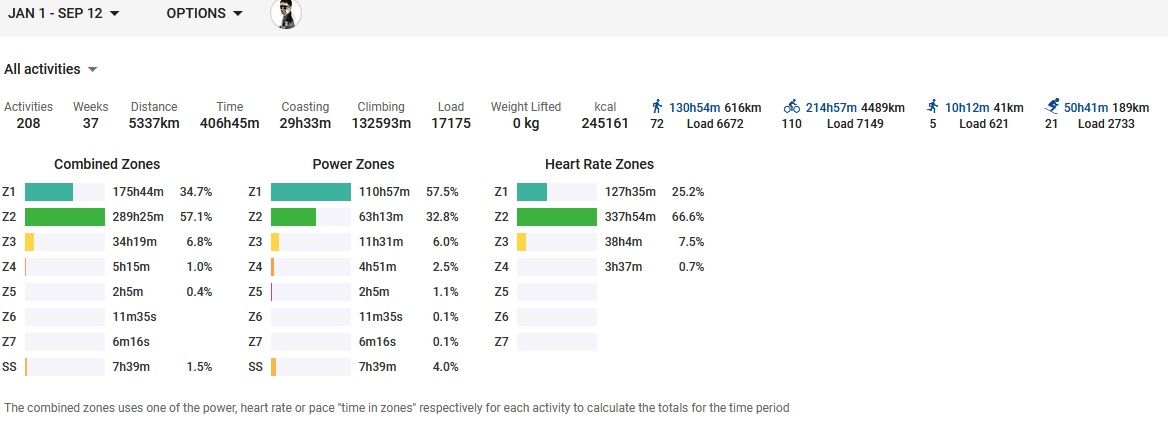
Task: Click the Combined Zones Z2 green bar
Action: pos(65,216)
